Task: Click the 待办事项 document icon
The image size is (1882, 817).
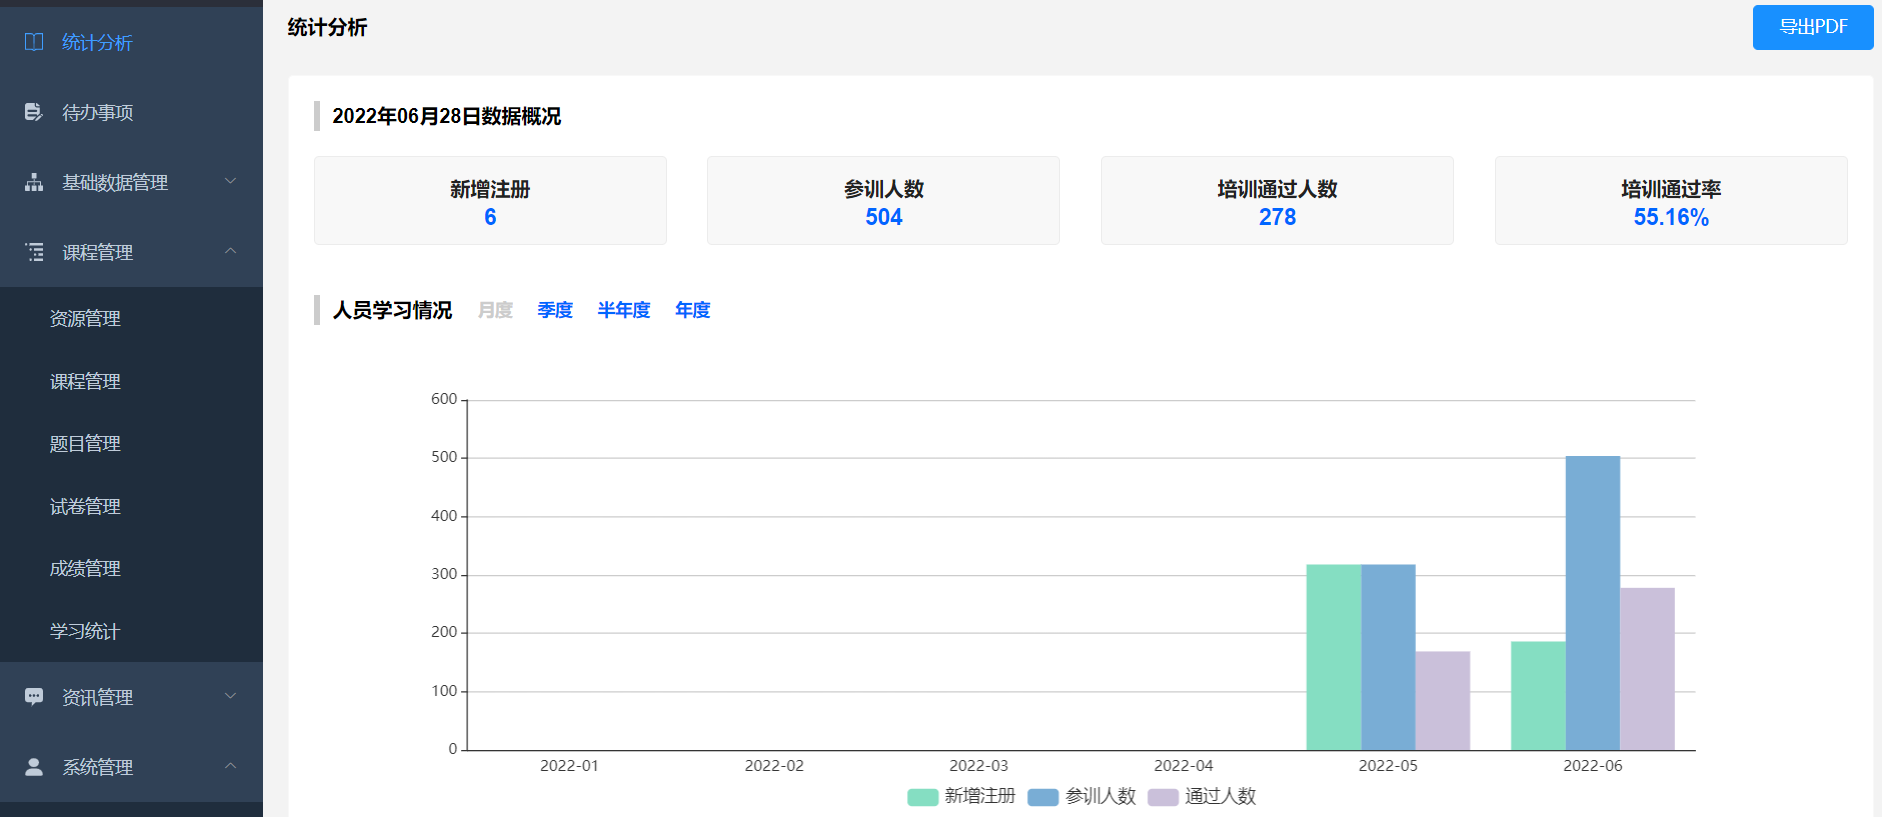Action: (34, 112)
